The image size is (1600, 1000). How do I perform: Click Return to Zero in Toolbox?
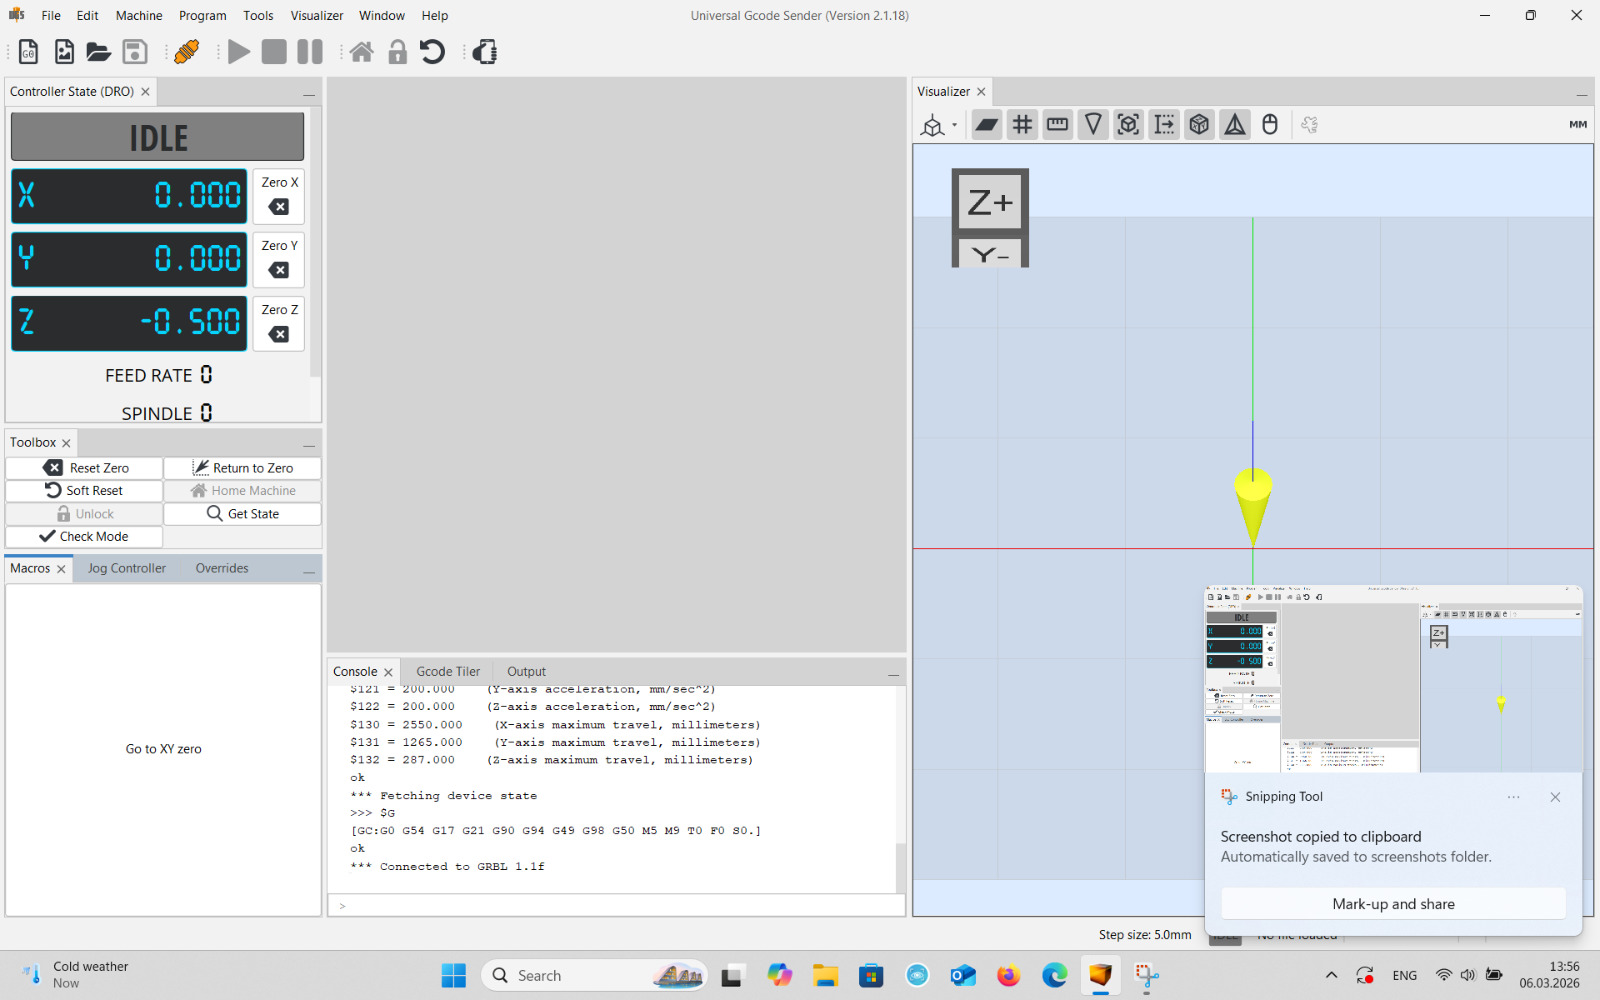pos(242,468)
